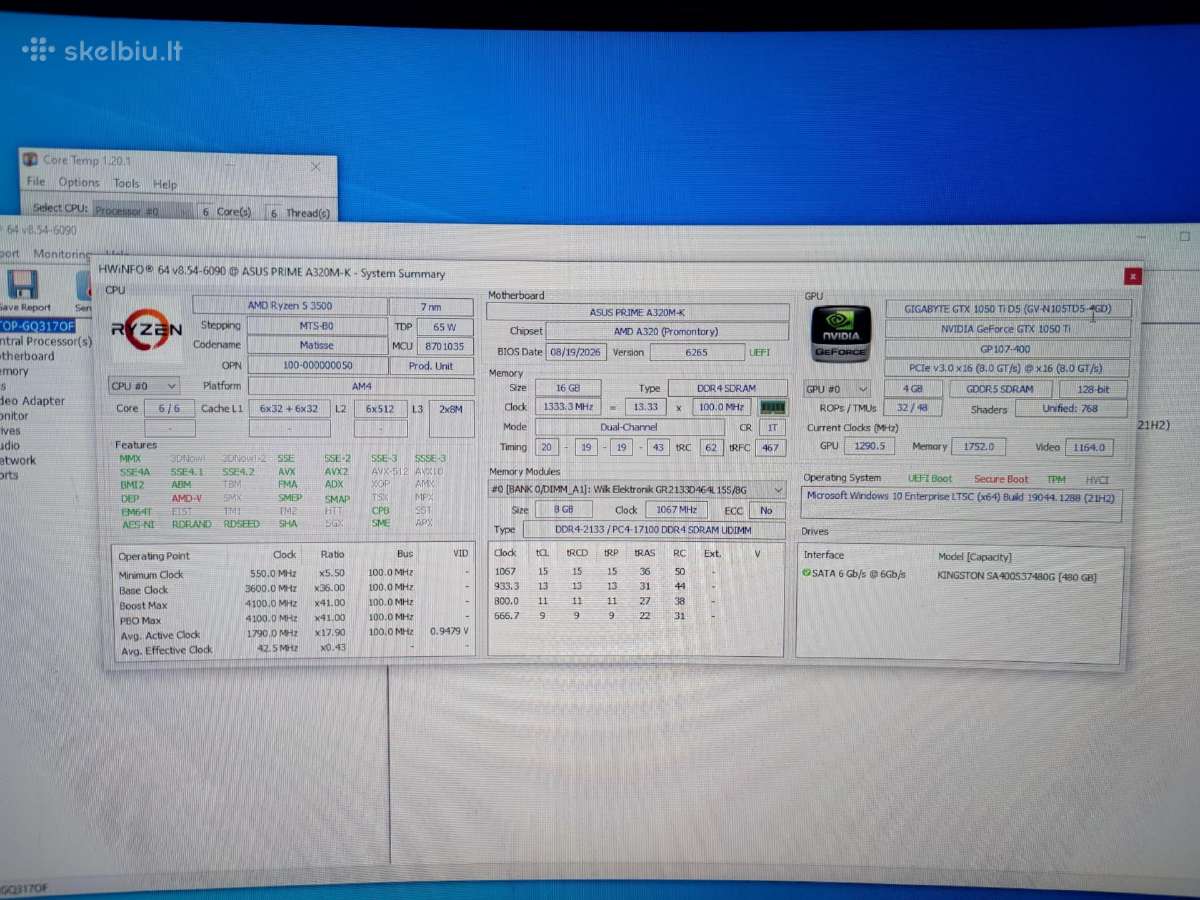Open the Monitoring menu in HWiNFO main window
Viewport: 1200px width, 900px height.
[x=62, y=254]
